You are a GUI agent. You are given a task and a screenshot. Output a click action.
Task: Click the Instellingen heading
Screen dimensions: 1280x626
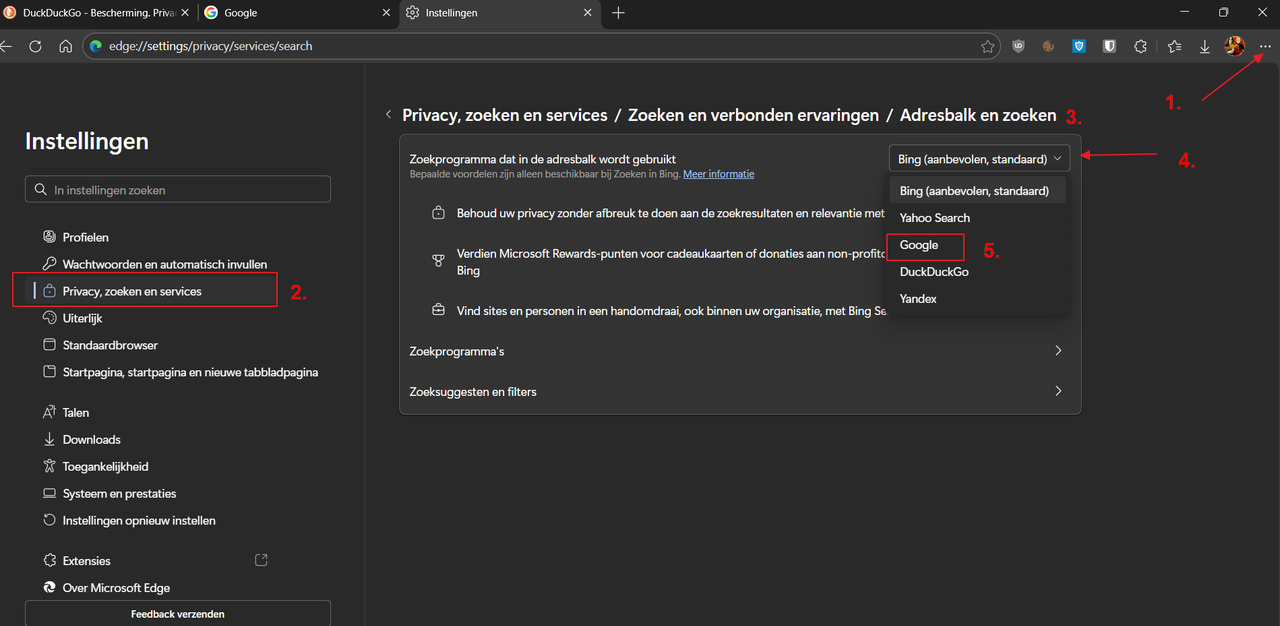tap(87, 141)
